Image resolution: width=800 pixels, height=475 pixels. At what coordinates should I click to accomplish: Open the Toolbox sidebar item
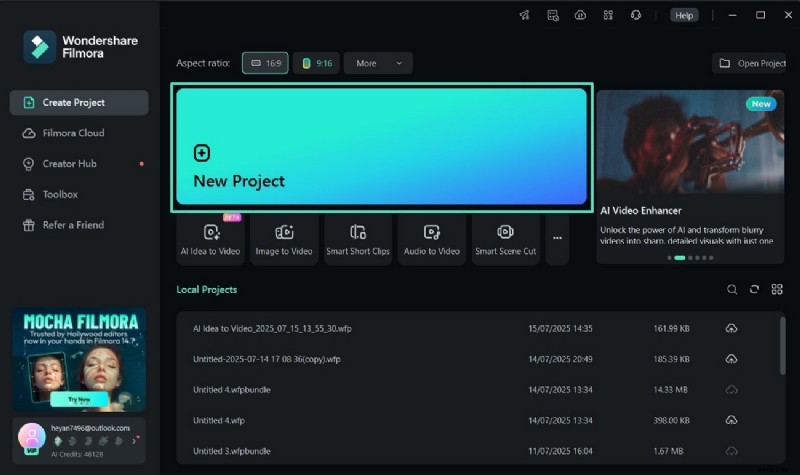click(60, 194)
